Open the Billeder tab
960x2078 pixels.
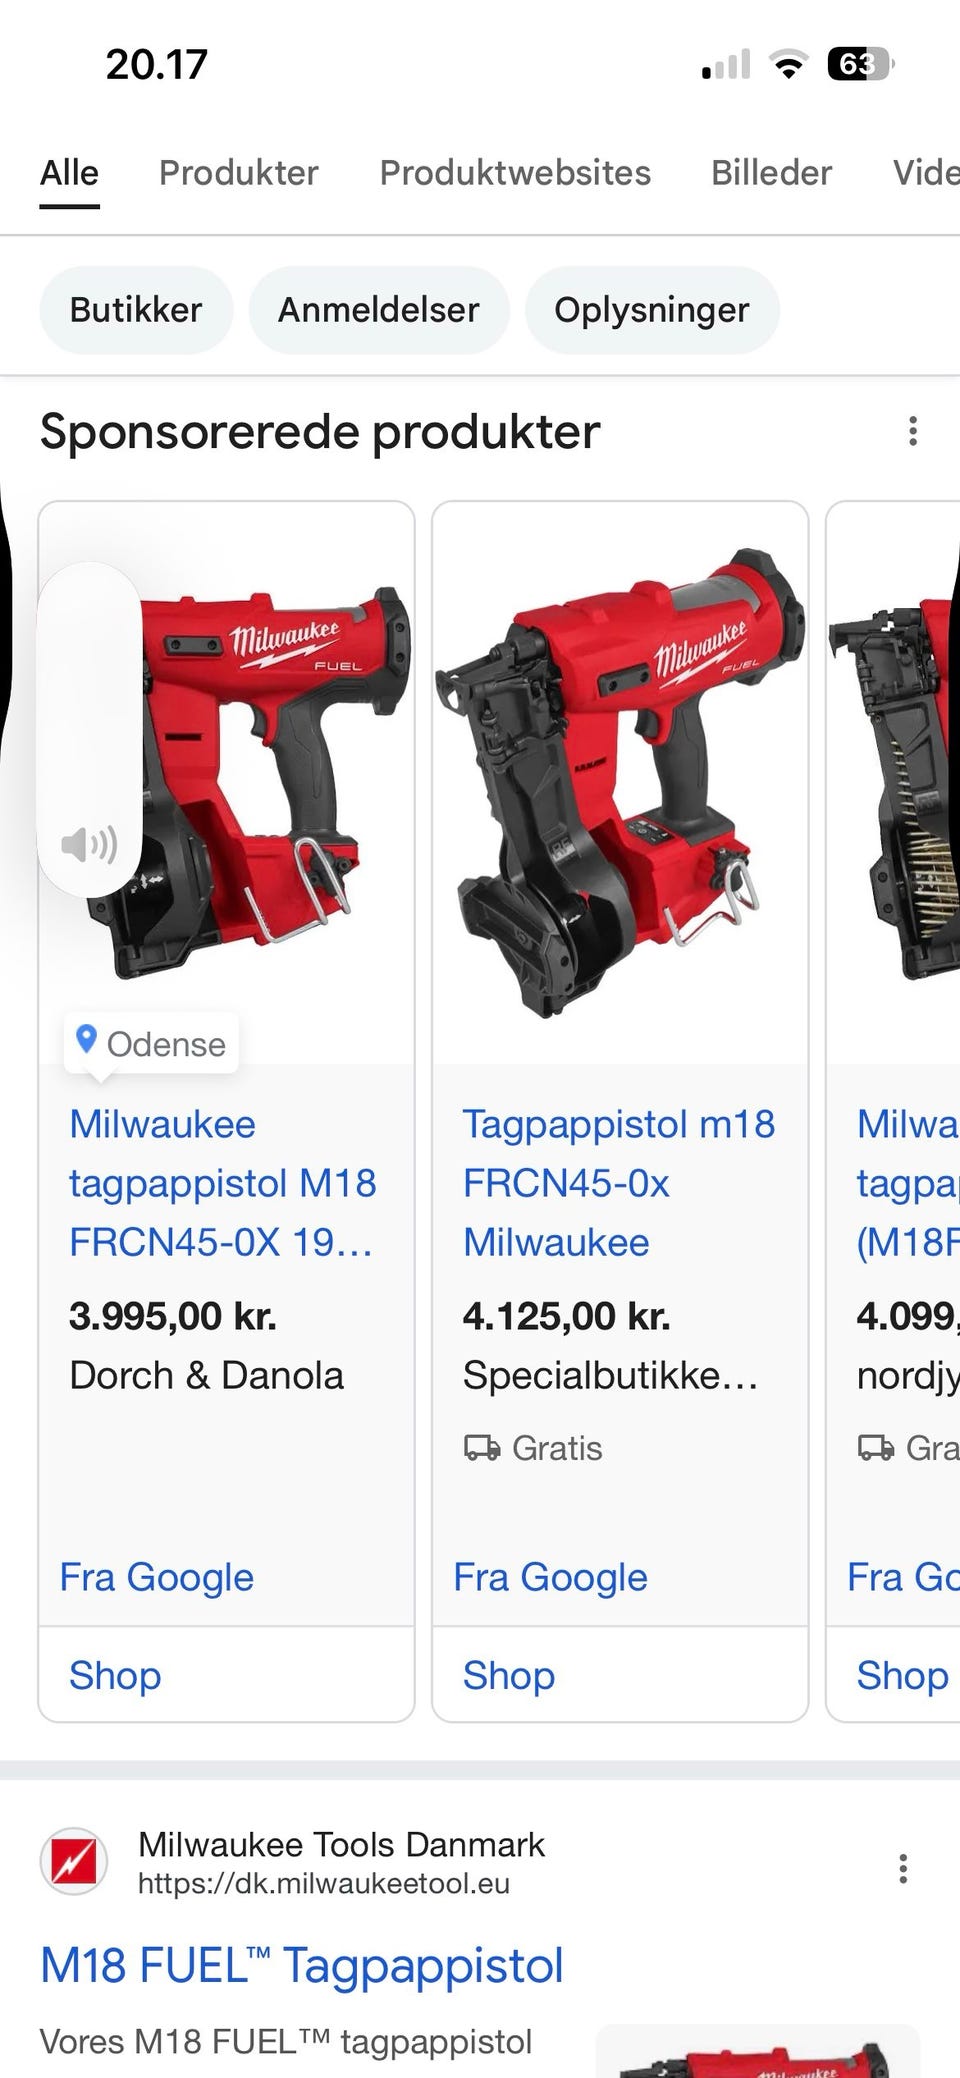pyautogui.click(x=771, y=173)
